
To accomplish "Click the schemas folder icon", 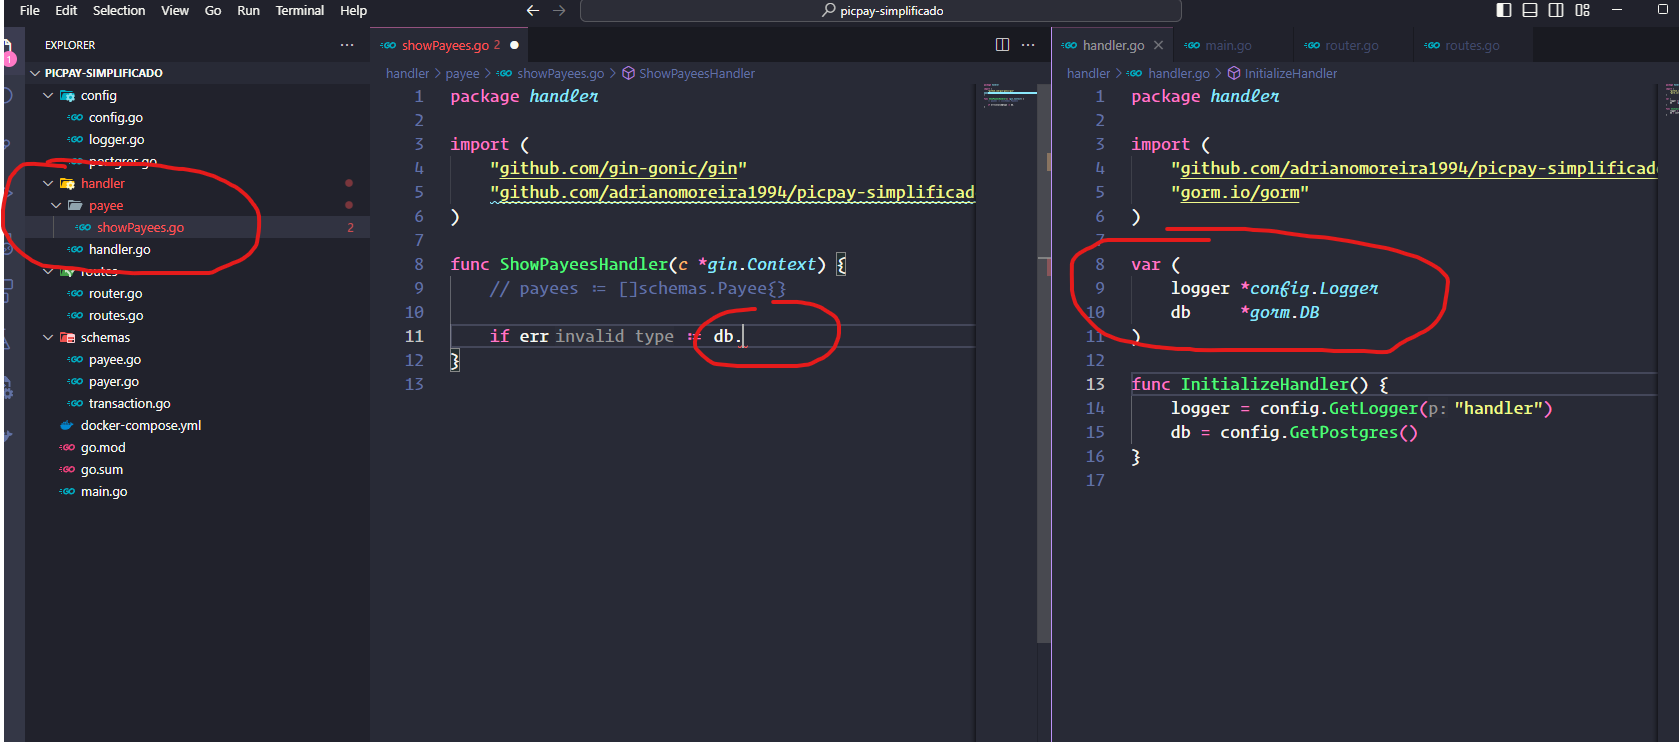I will [x=68, y=337].
